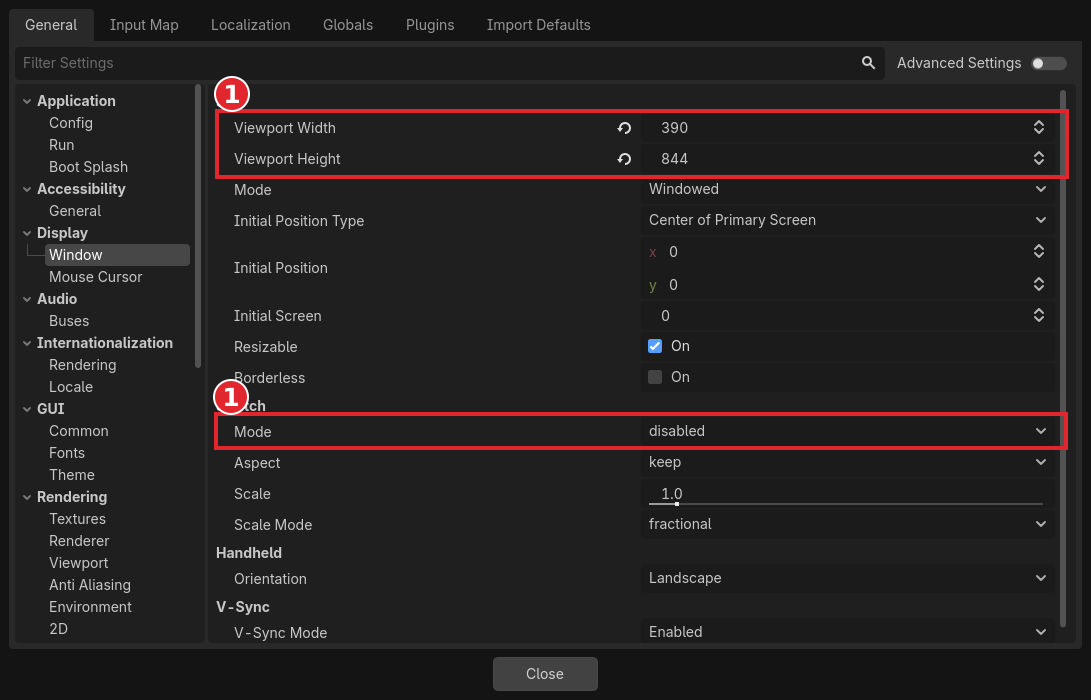This screenshot has width=1091, height=700.
Task: Click the search magnifier icon
Action: click(868, 63)
